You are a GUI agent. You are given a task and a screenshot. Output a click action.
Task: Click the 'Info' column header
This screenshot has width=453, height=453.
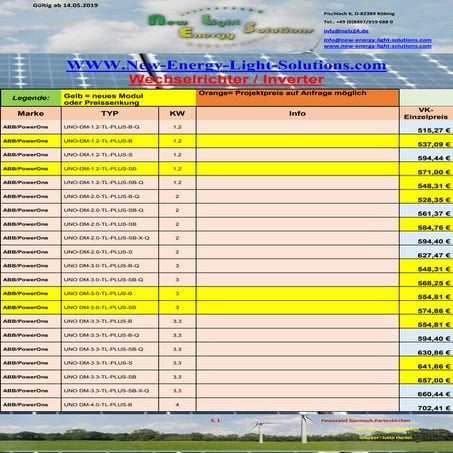pos(298,113)
